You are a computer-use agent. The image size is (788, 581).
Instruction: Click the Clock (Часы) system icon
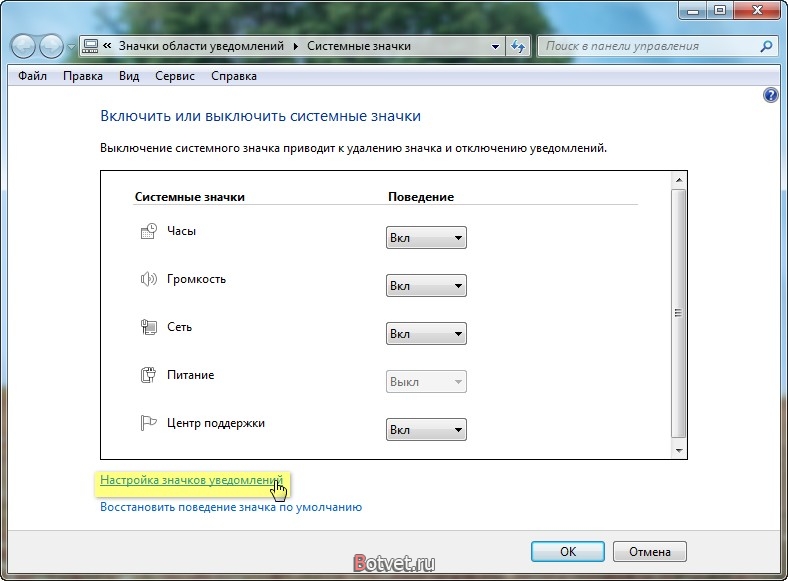tap(149, 231)
